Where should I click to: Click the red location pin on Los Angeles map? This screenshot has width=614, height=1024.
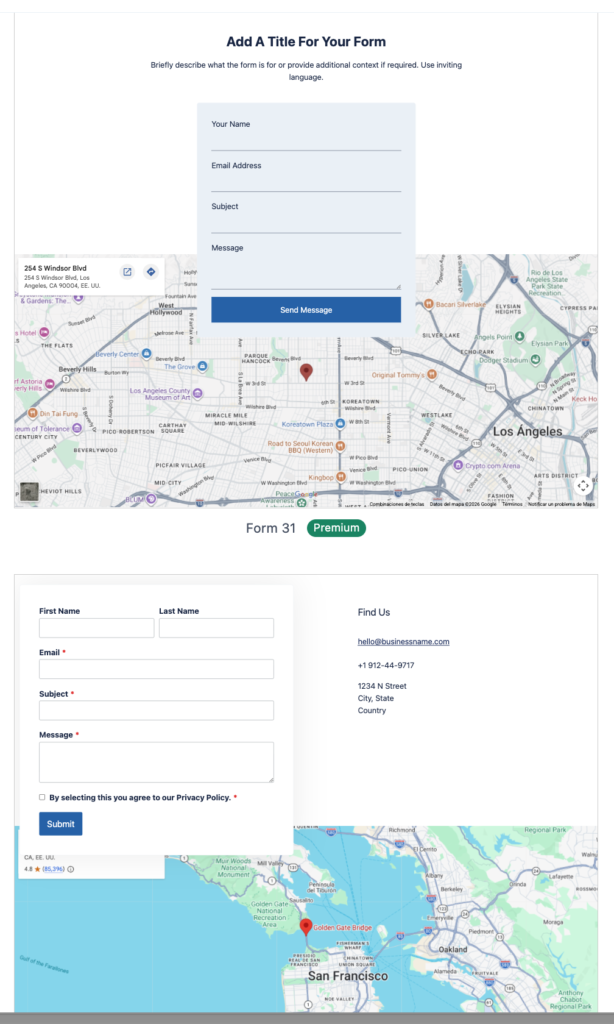click(x=306, y=372)
